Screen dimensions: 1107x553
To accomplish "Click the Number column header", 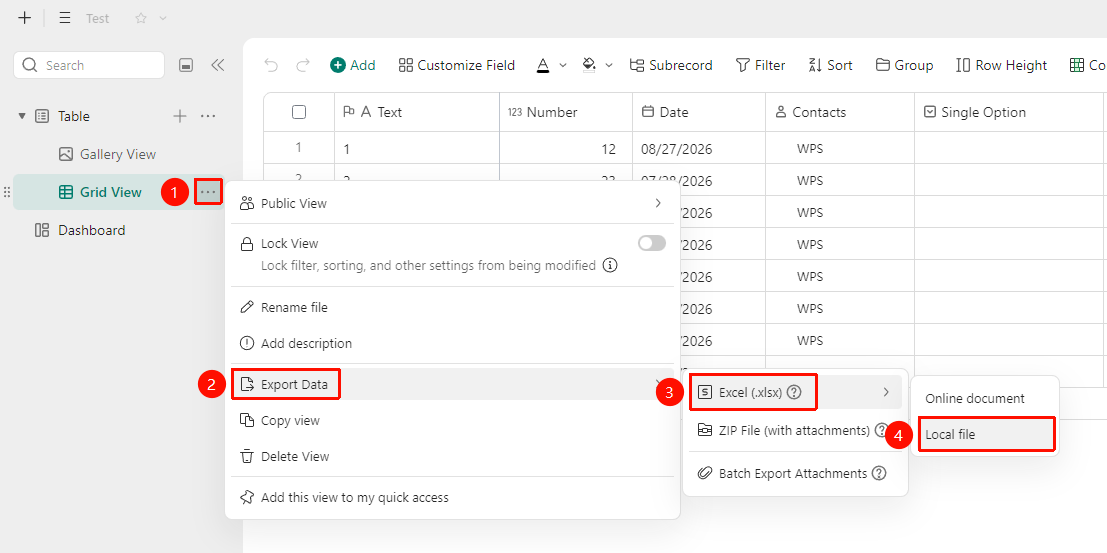I will pyautogui.click(x=566, y=112).
